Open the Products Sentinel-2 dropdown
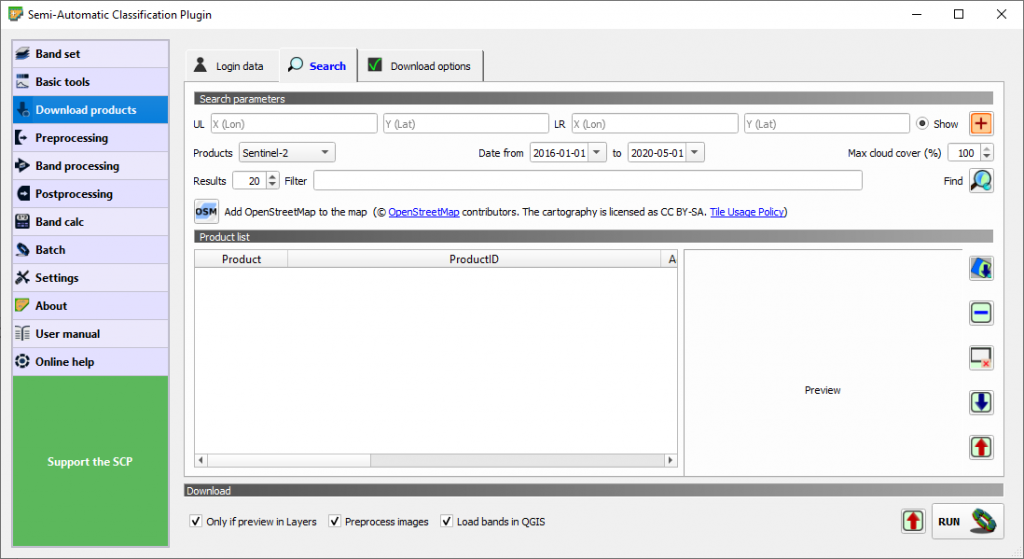The height and width of the screenshot is (559, 1024). pos(287,152)
